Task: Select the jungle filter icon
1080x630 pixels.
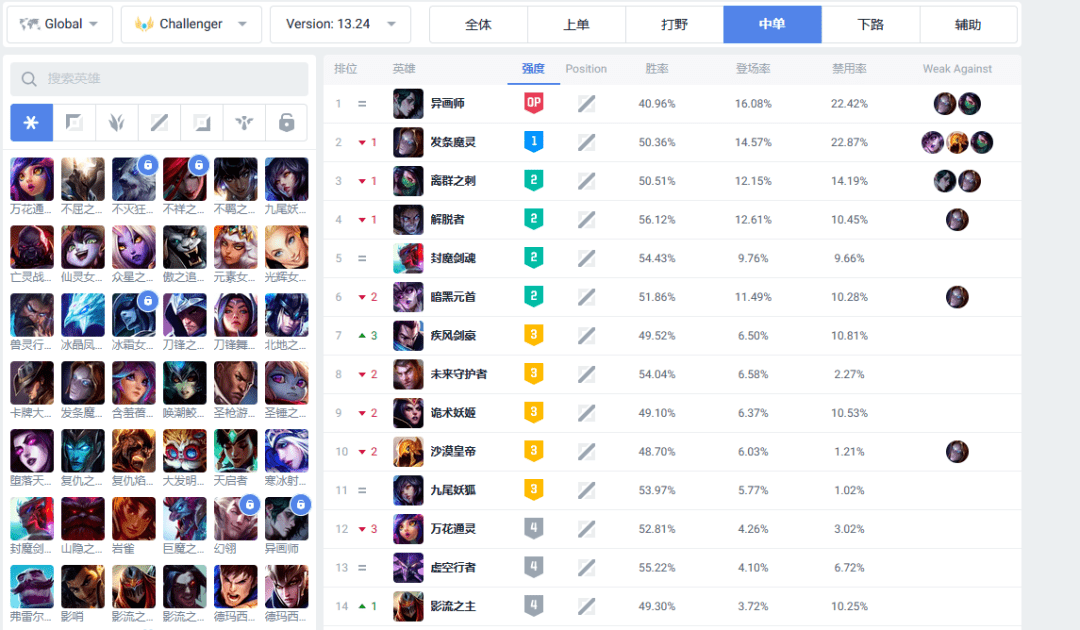Action: coord(116,123)
